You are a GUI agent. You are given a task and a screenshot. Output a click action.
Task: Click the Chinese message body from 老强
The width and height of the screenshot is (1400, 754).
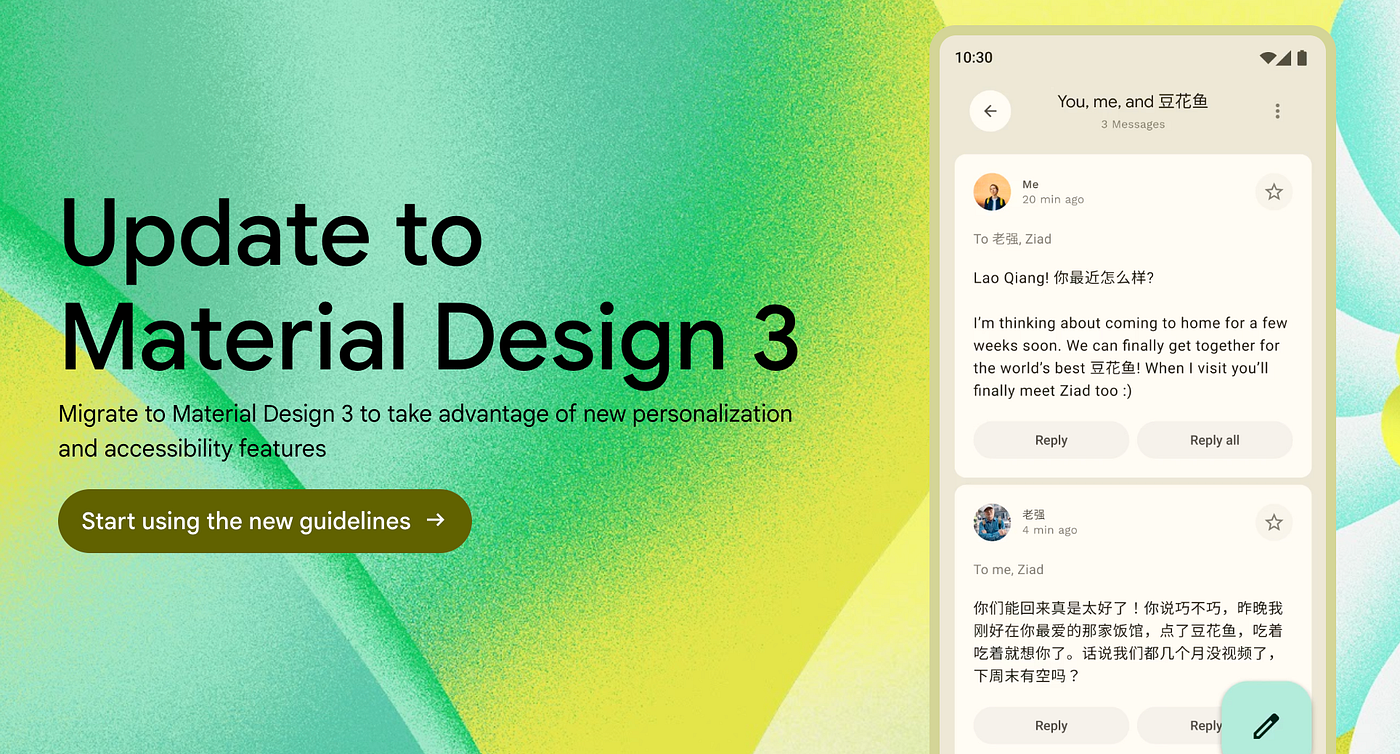pyautogui.click(x=1128, y=642)
